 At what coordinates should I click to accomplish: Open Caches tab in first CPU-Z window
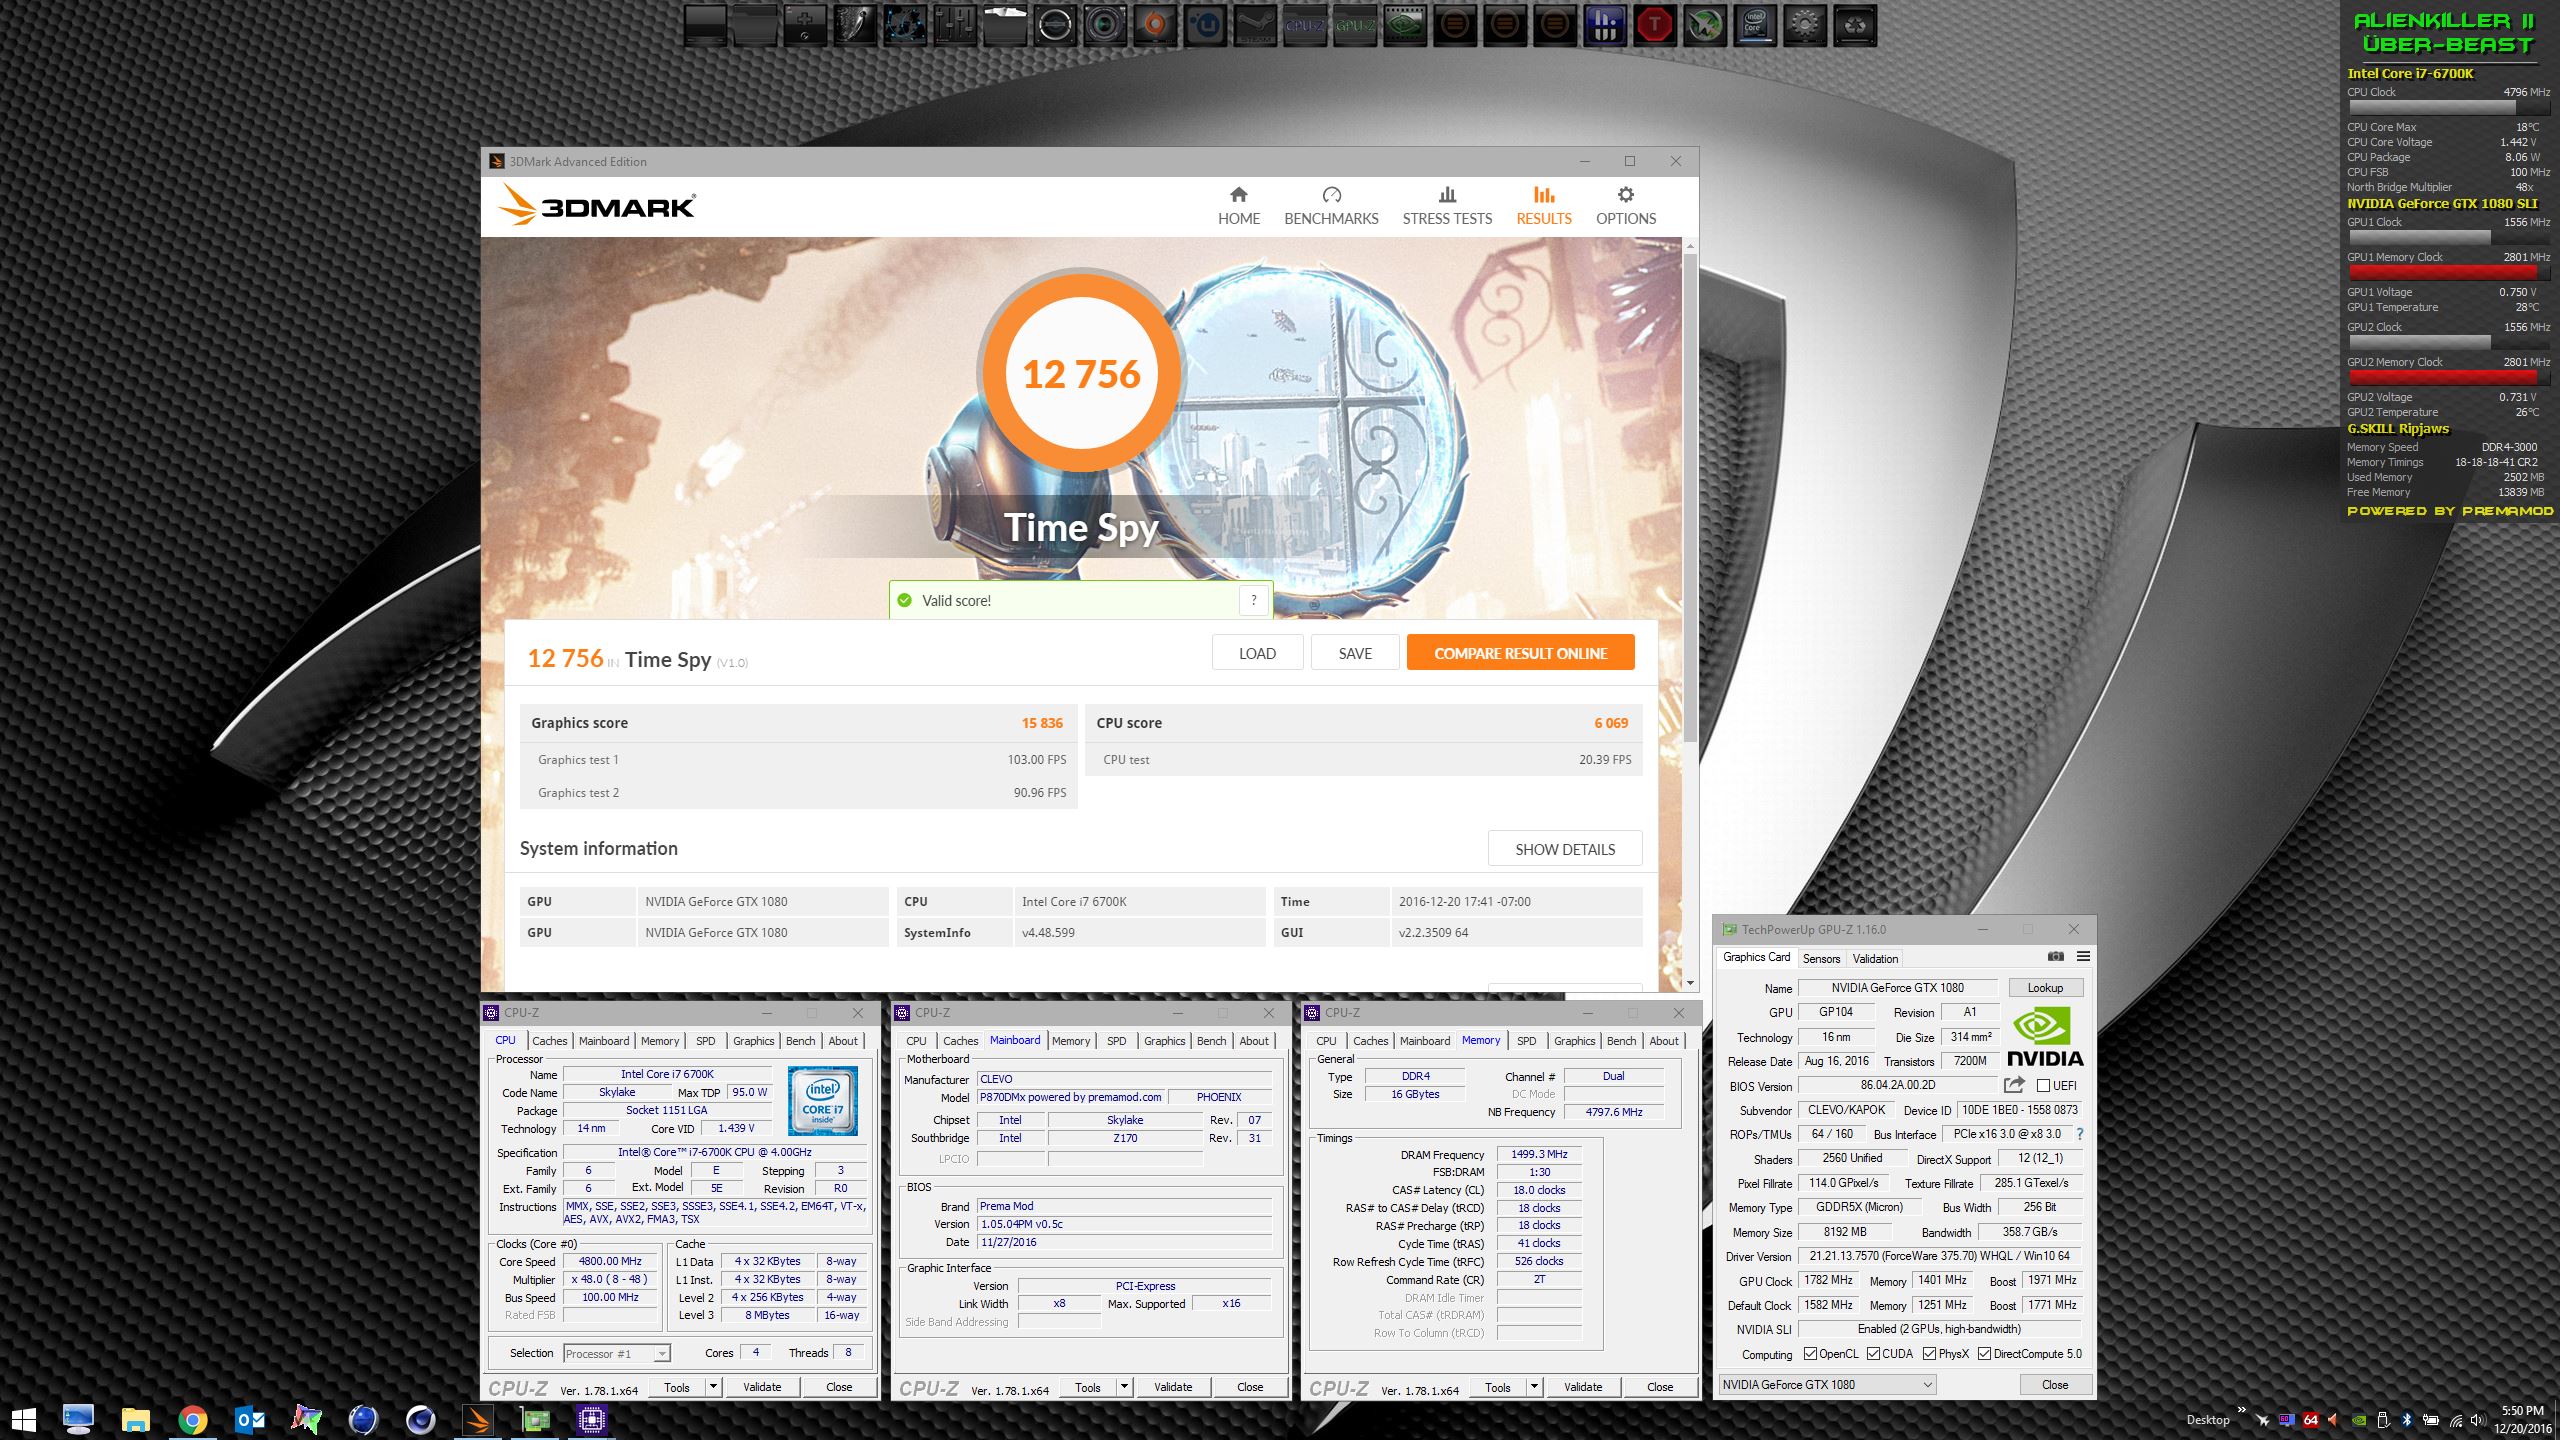(549, 1041)
